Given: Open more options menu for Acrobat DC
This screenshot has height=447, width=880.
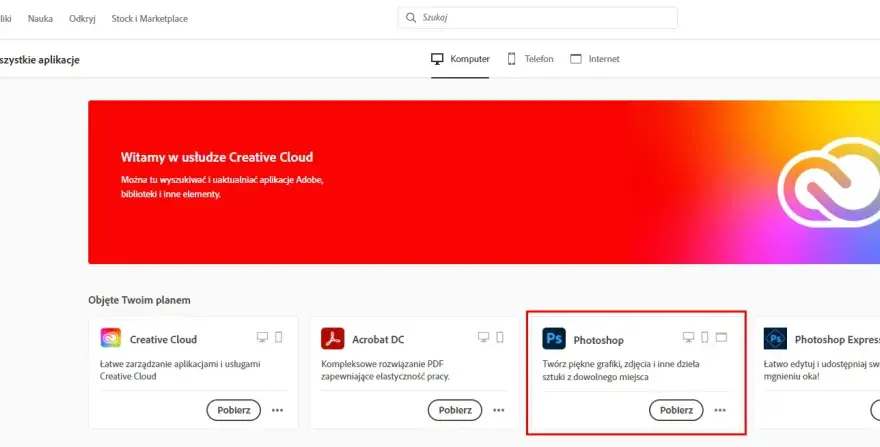Looking at the screenshot, I should (499, 410).
